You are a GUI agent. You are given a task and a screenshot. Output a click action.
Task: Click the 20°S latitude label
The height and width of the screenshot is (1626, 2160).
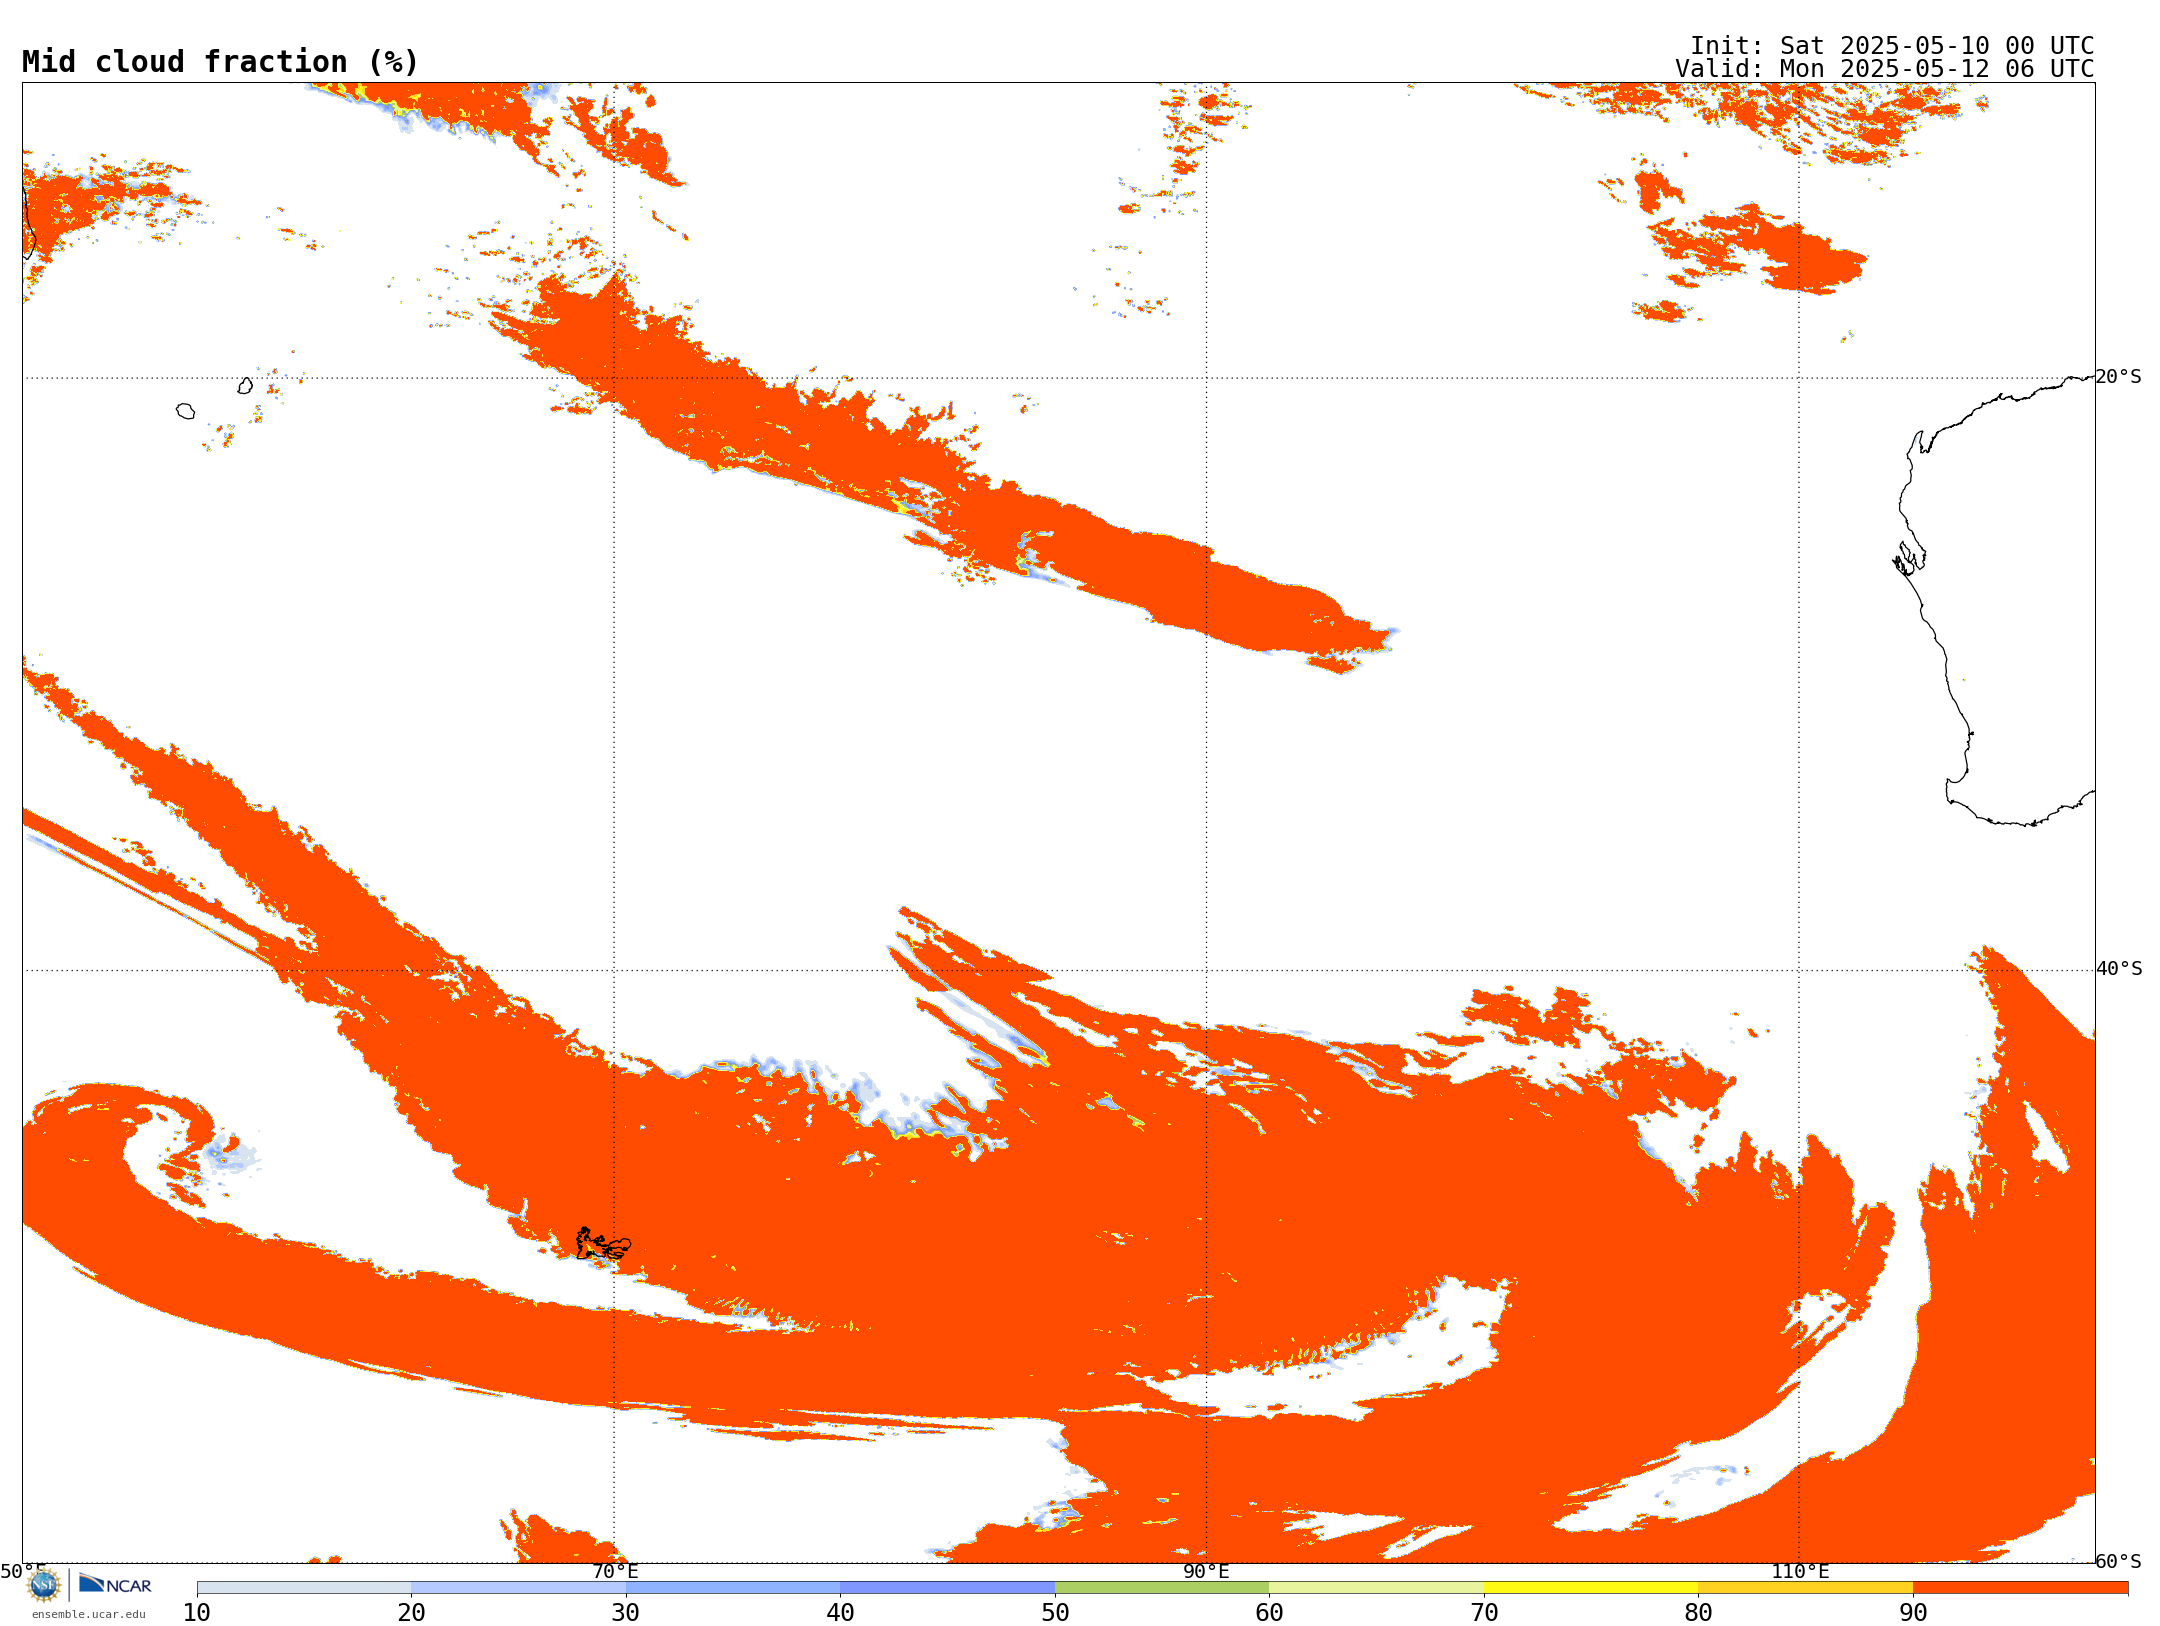coord(2119,377)
